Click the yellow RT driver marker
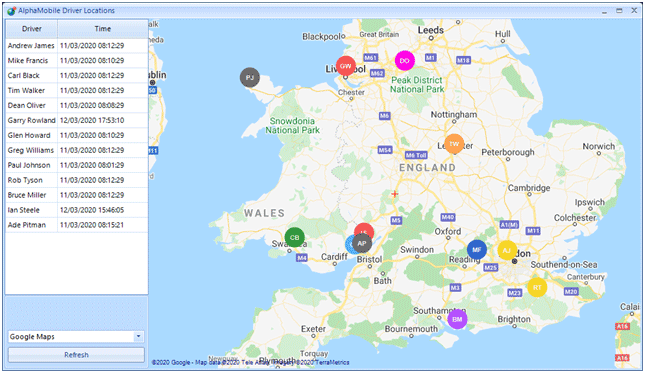Image resolution: width=645 pixels, height=373 pixels. pos(537,287)
